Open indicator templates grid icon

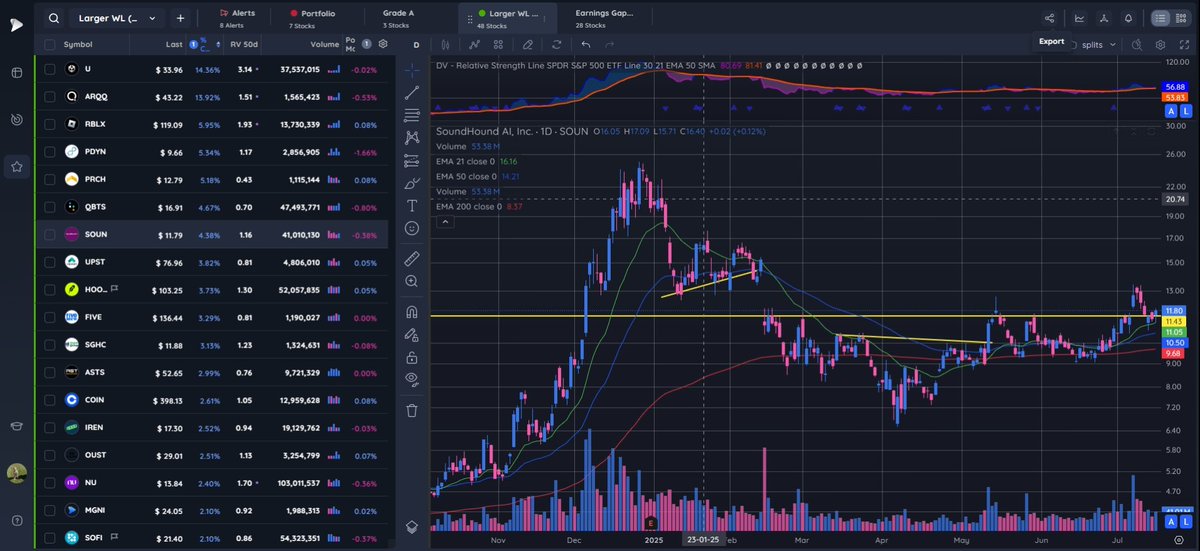tap(499, 44)
